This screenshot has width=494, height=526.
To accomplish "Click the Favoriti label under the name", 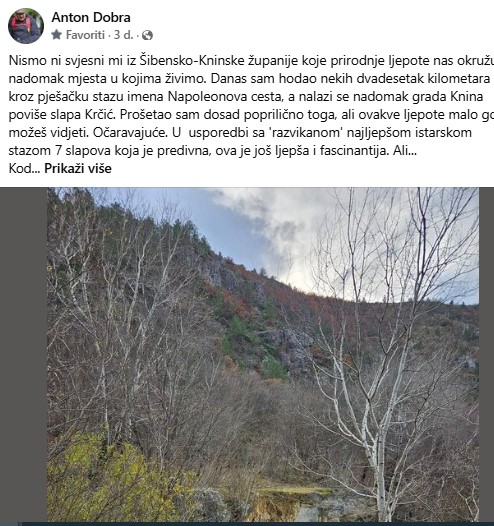I will 85,35.
